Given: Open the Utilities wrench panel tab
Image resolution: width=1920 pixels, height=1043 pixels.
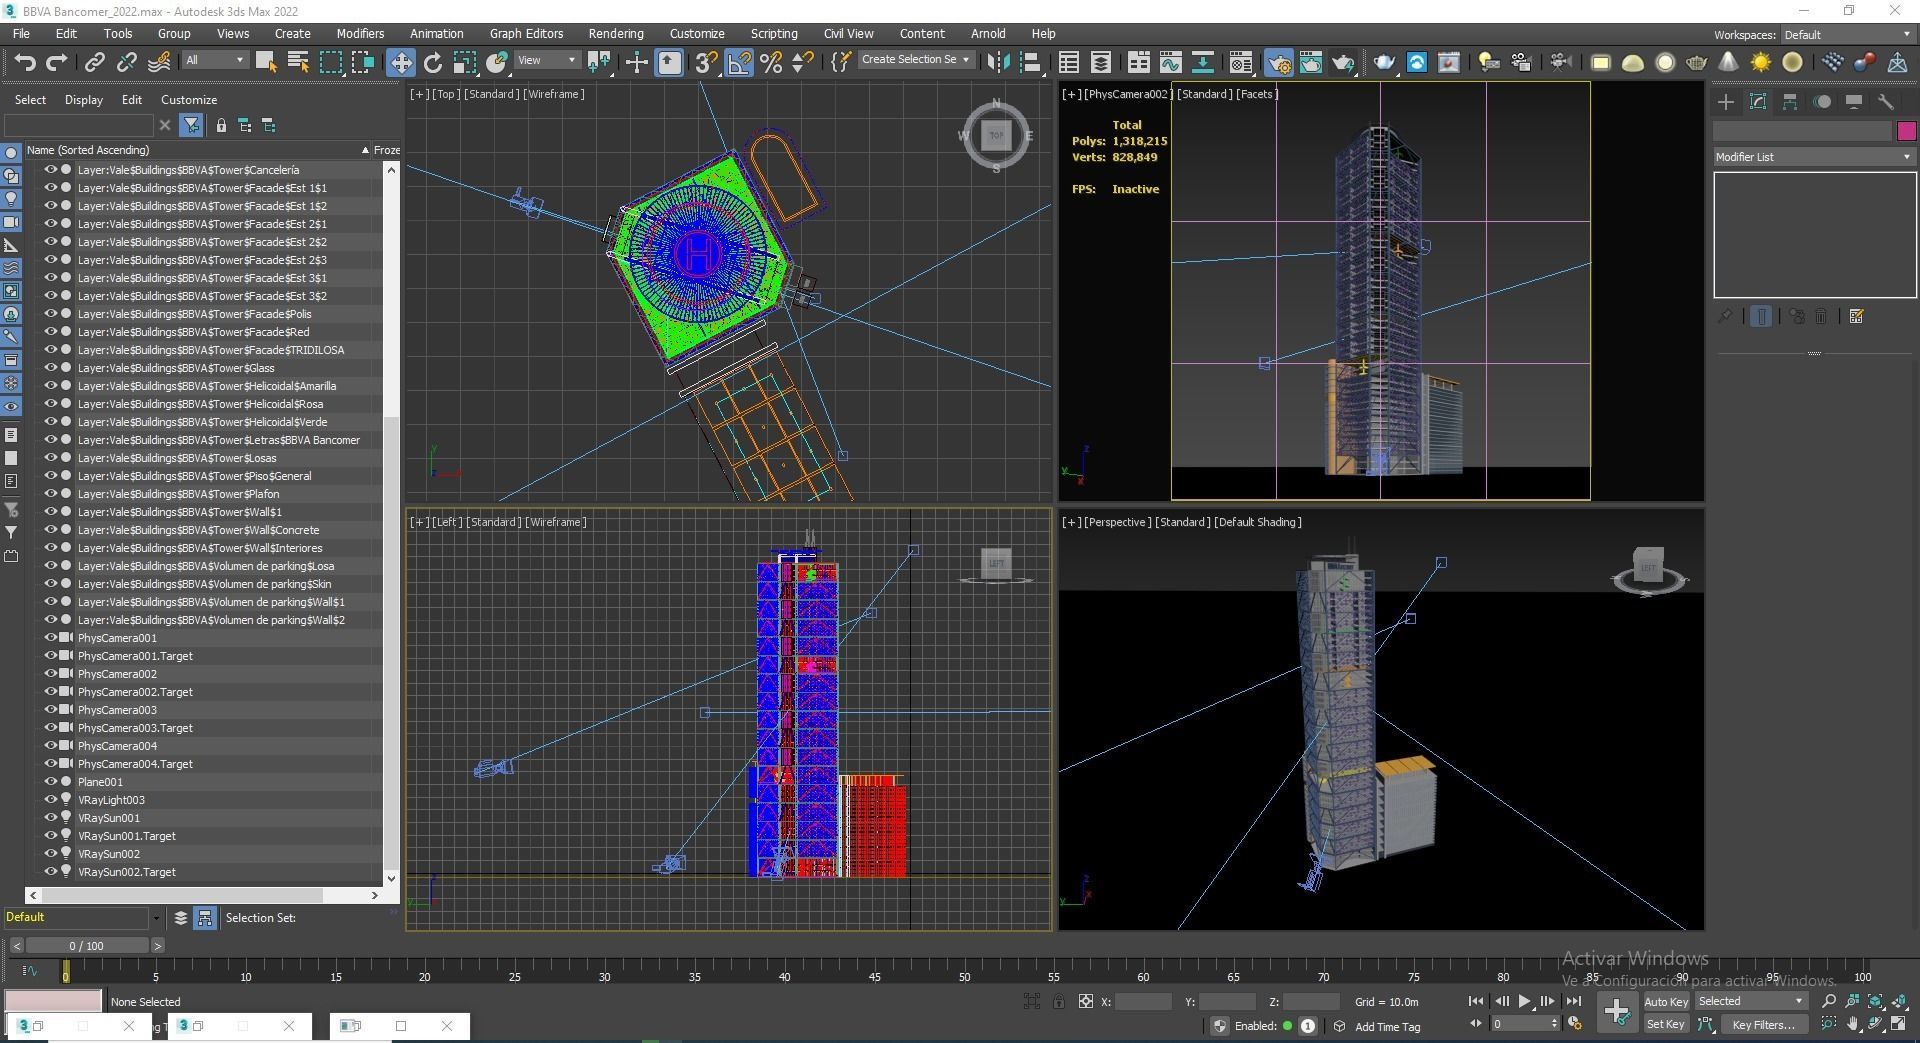Looking at the screenshot, I should [x=1886, y=101].
